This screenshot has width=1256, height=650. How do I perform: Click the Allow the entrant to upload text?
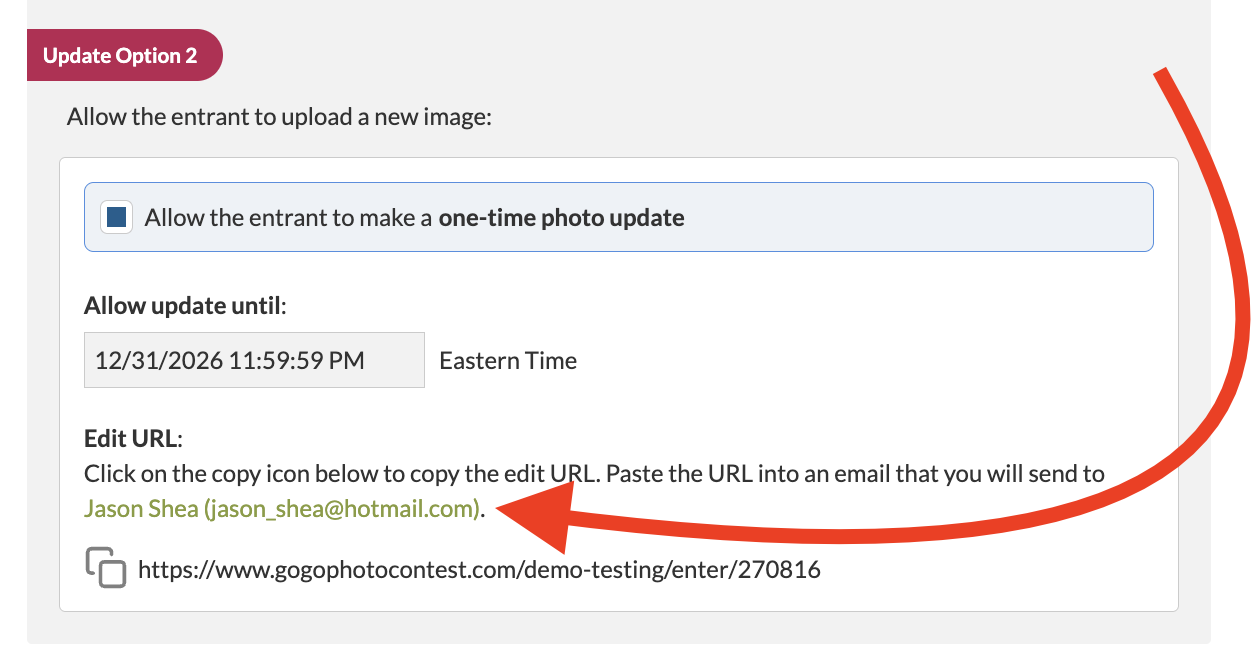pyautogui.click(x=280, y=117)
